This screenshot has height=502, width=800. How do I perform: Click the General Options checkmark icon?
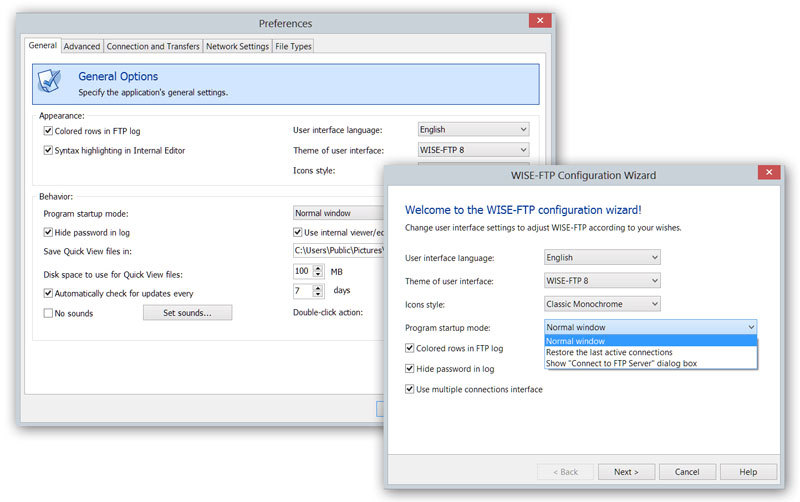point(49,82)
